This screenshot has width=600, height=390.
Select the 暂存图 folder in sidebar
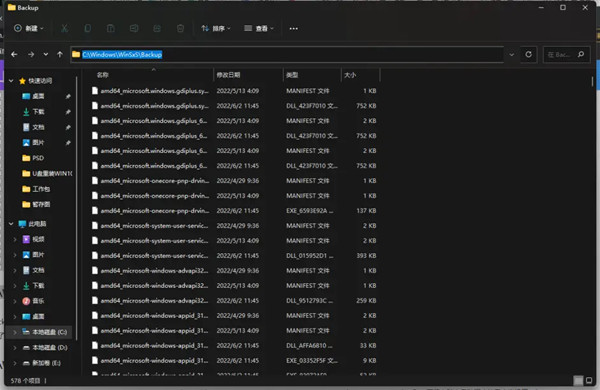click(36, 204)
